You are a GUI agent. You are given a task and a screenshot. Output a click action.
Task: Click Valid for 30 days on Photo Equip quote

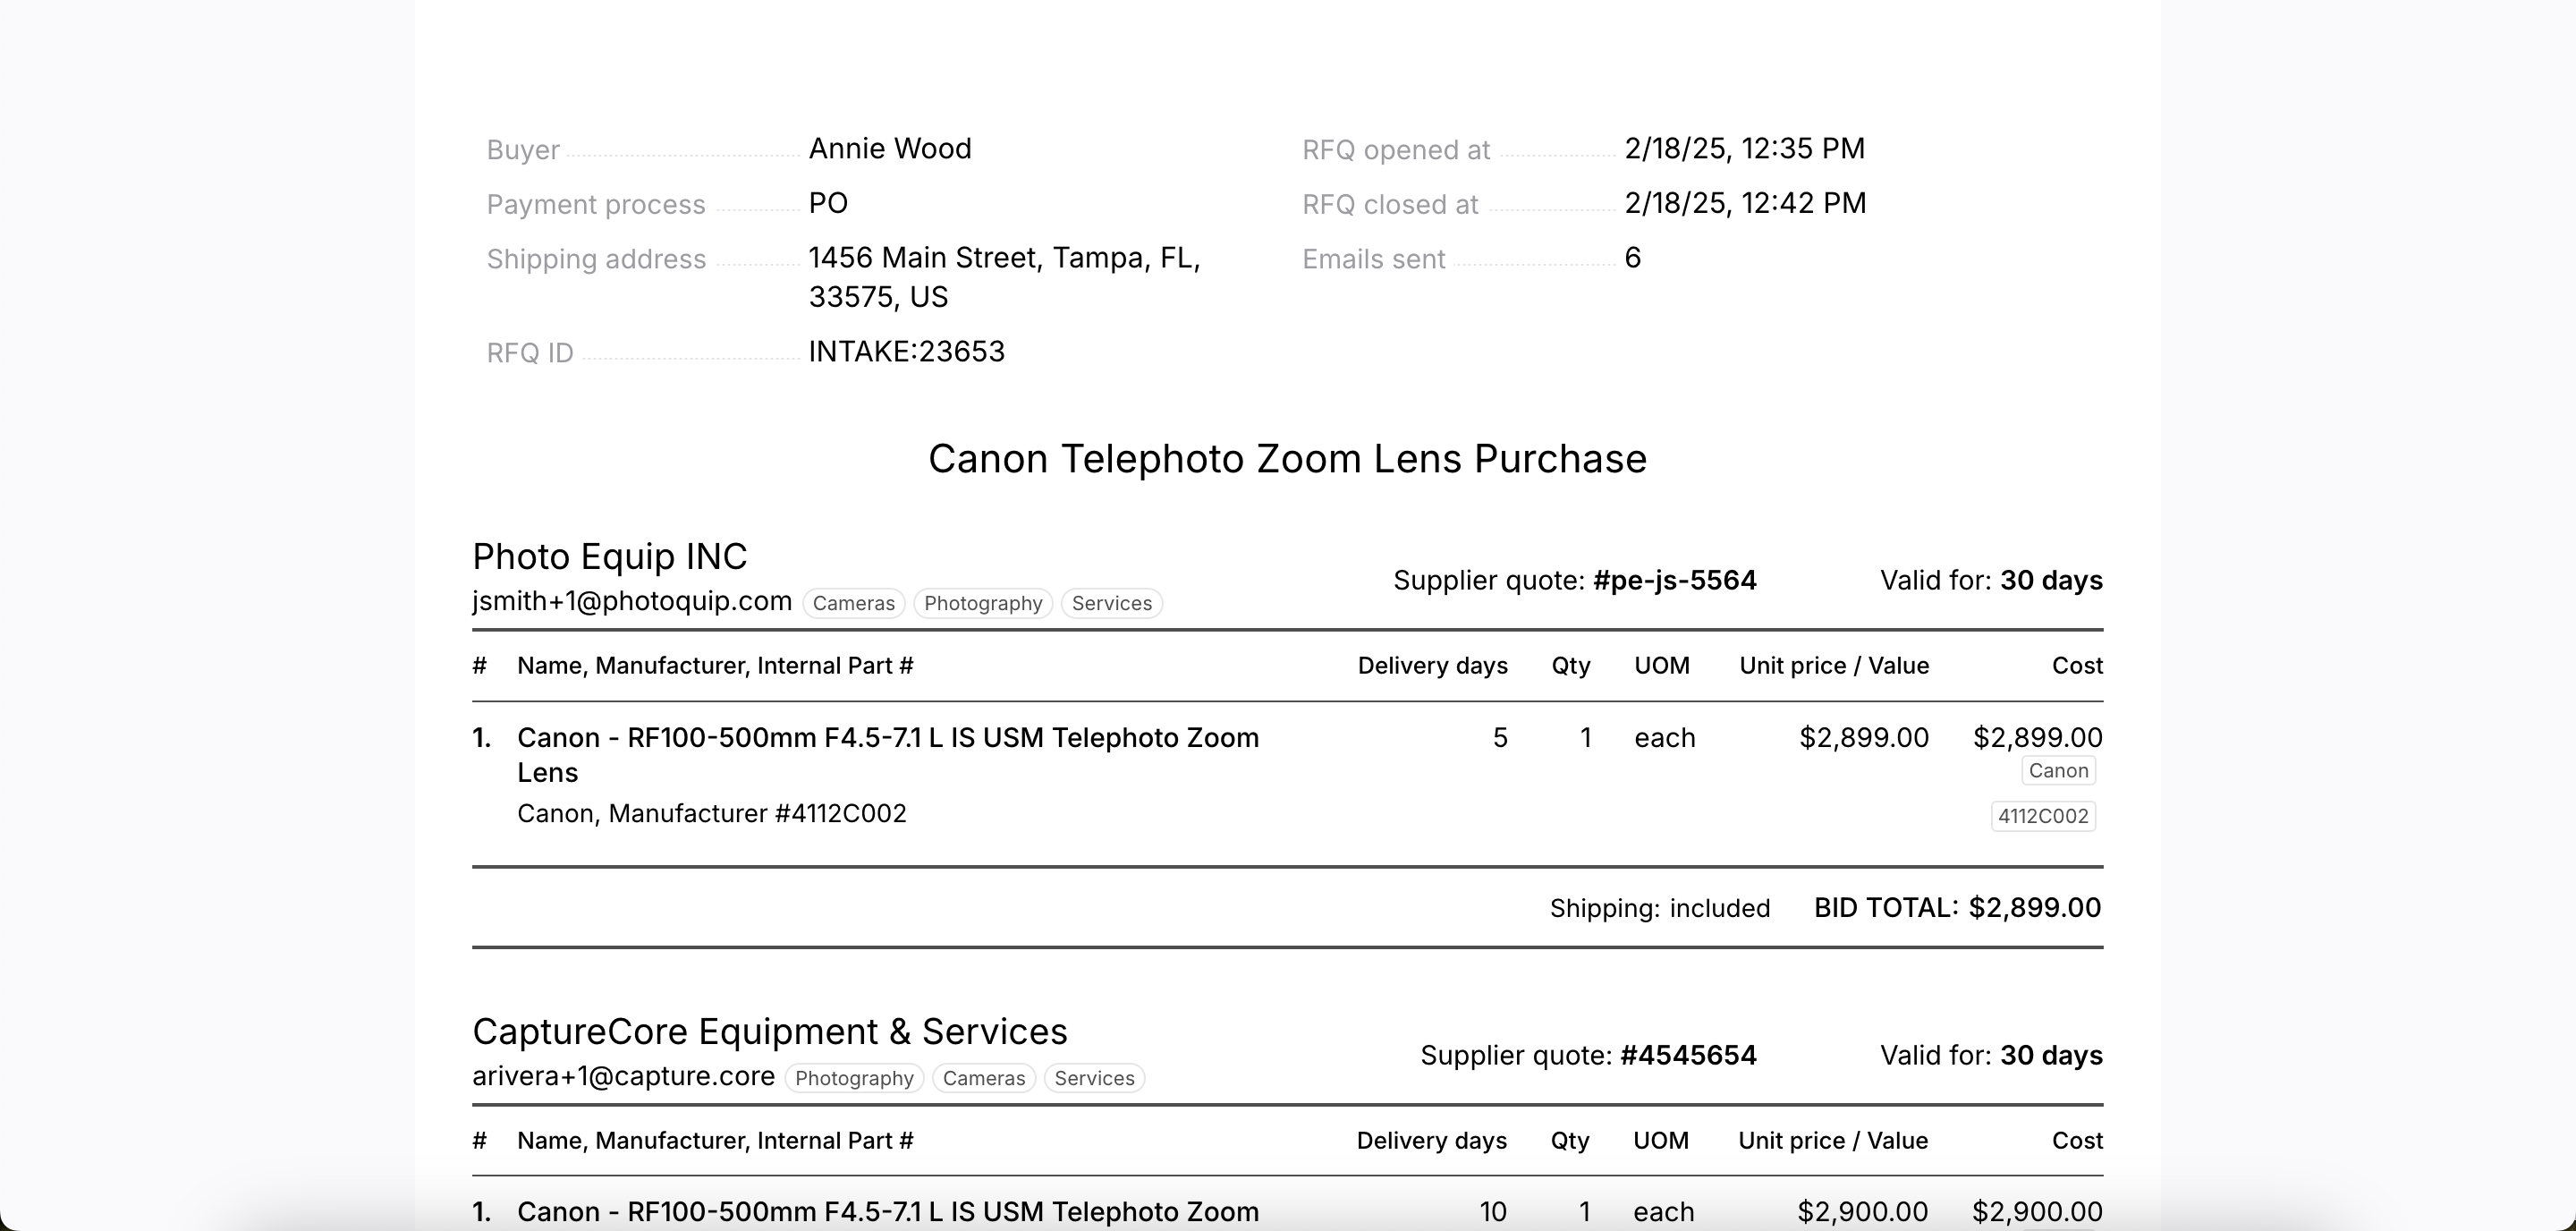(x=1991, y=581)
